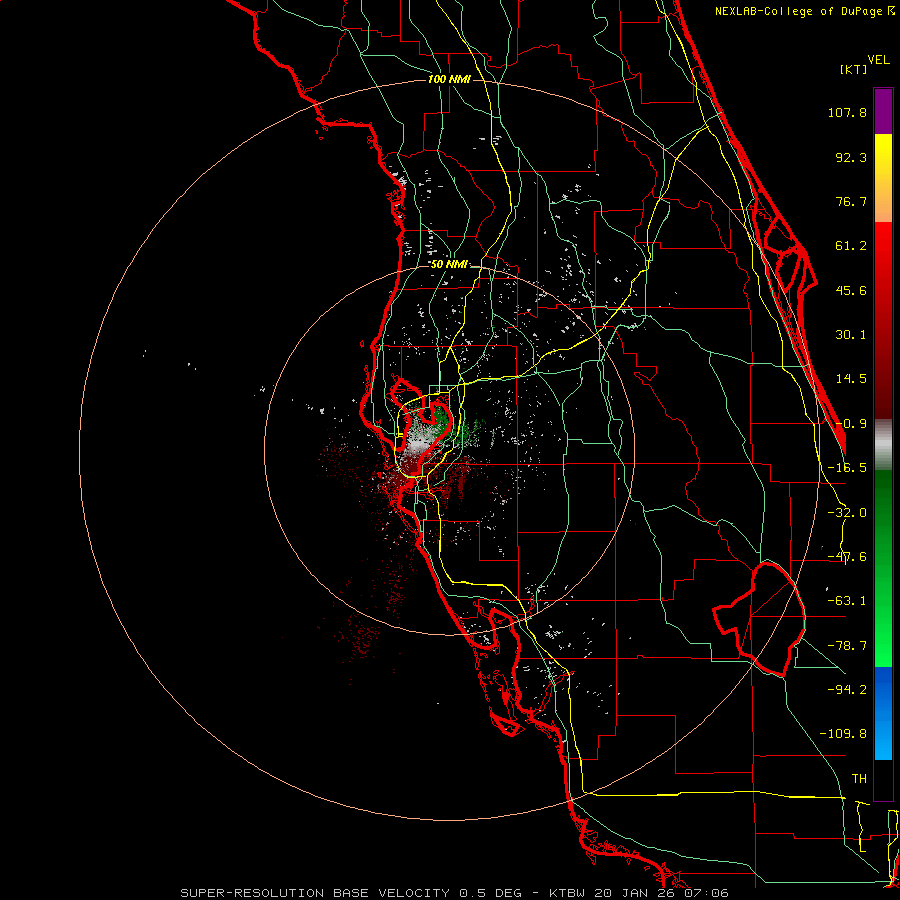Pick the gray near-zero segment of the velocity scale
The width and height of the screenshot is (900, 900).
(883, 445)
